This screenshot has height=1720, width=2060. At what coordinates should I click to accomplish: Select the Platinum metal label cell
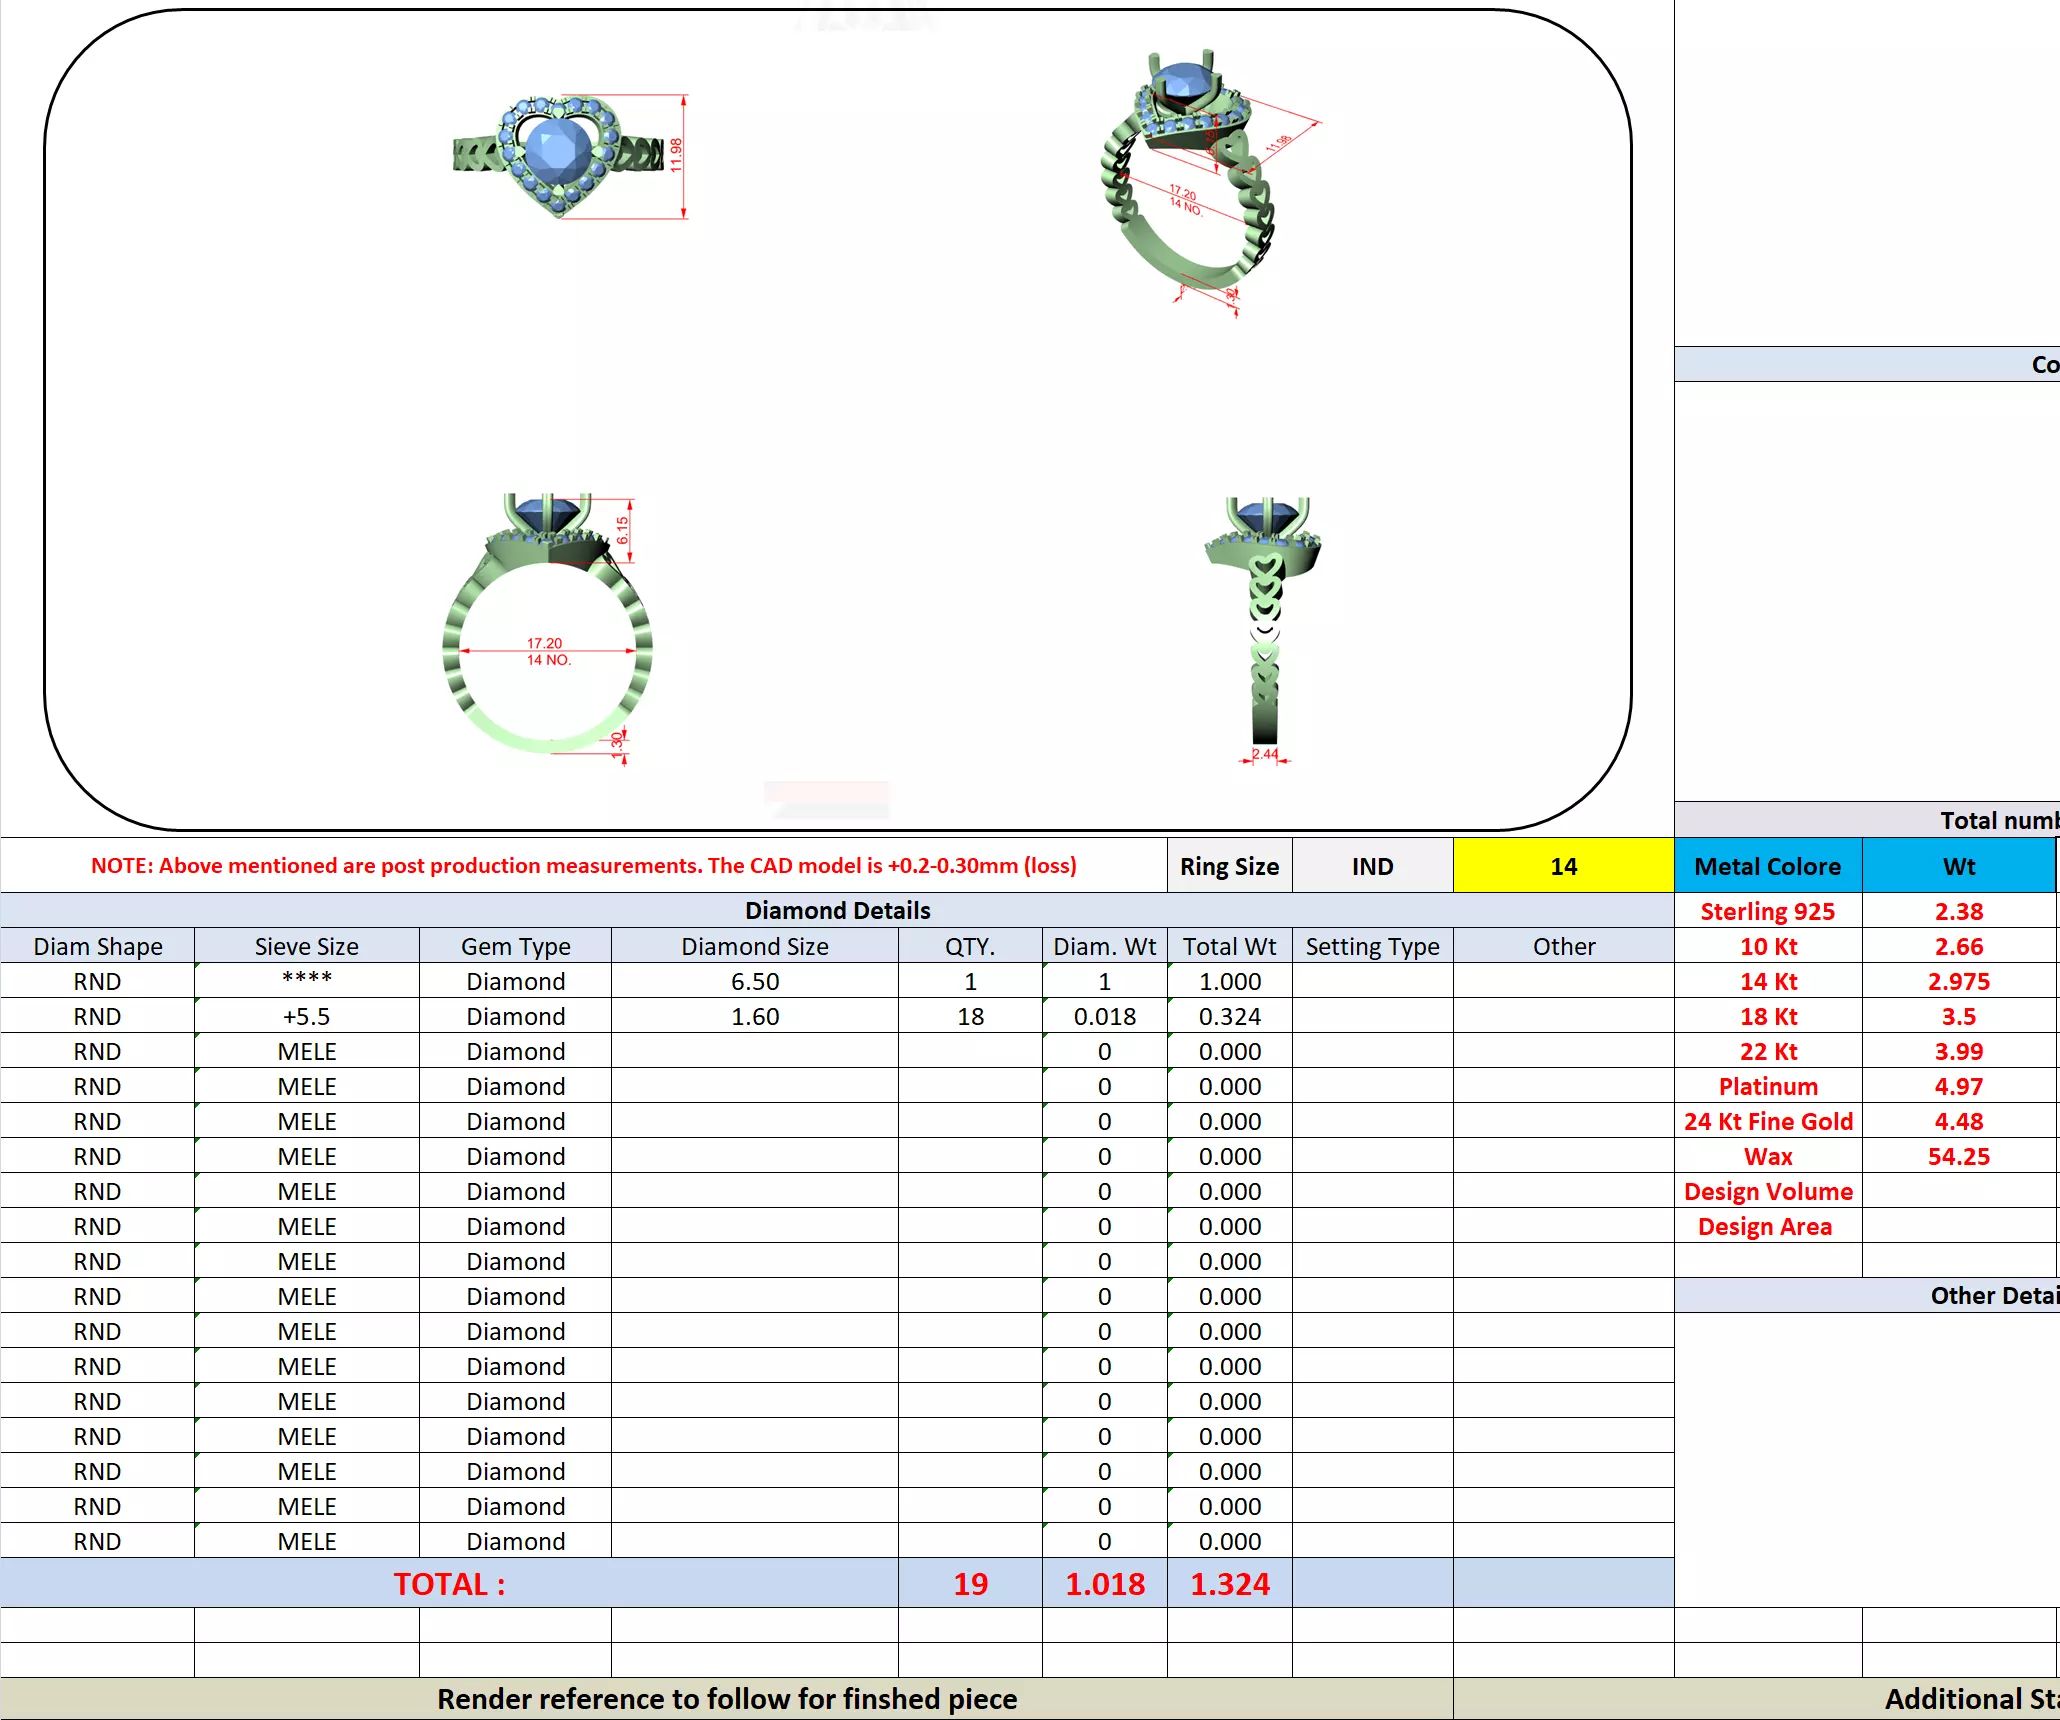[1767, 1086]
